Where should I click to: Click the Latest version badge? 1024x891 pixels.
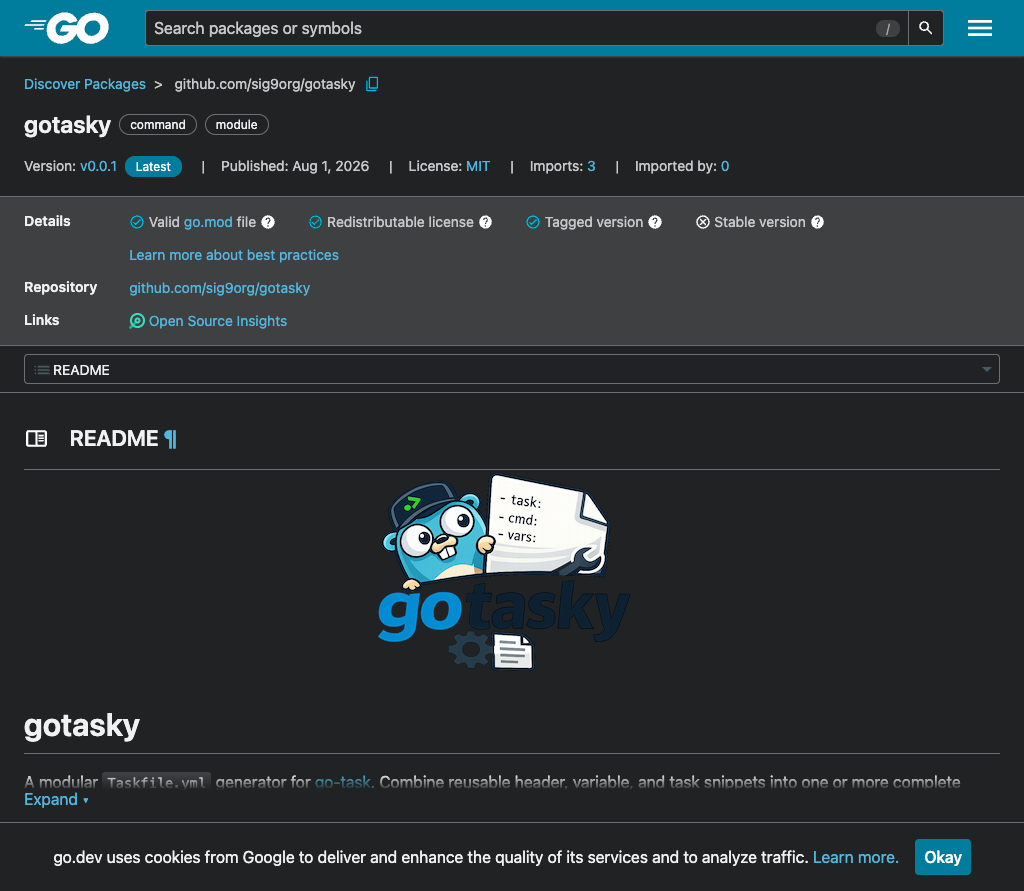click(153, 167)
